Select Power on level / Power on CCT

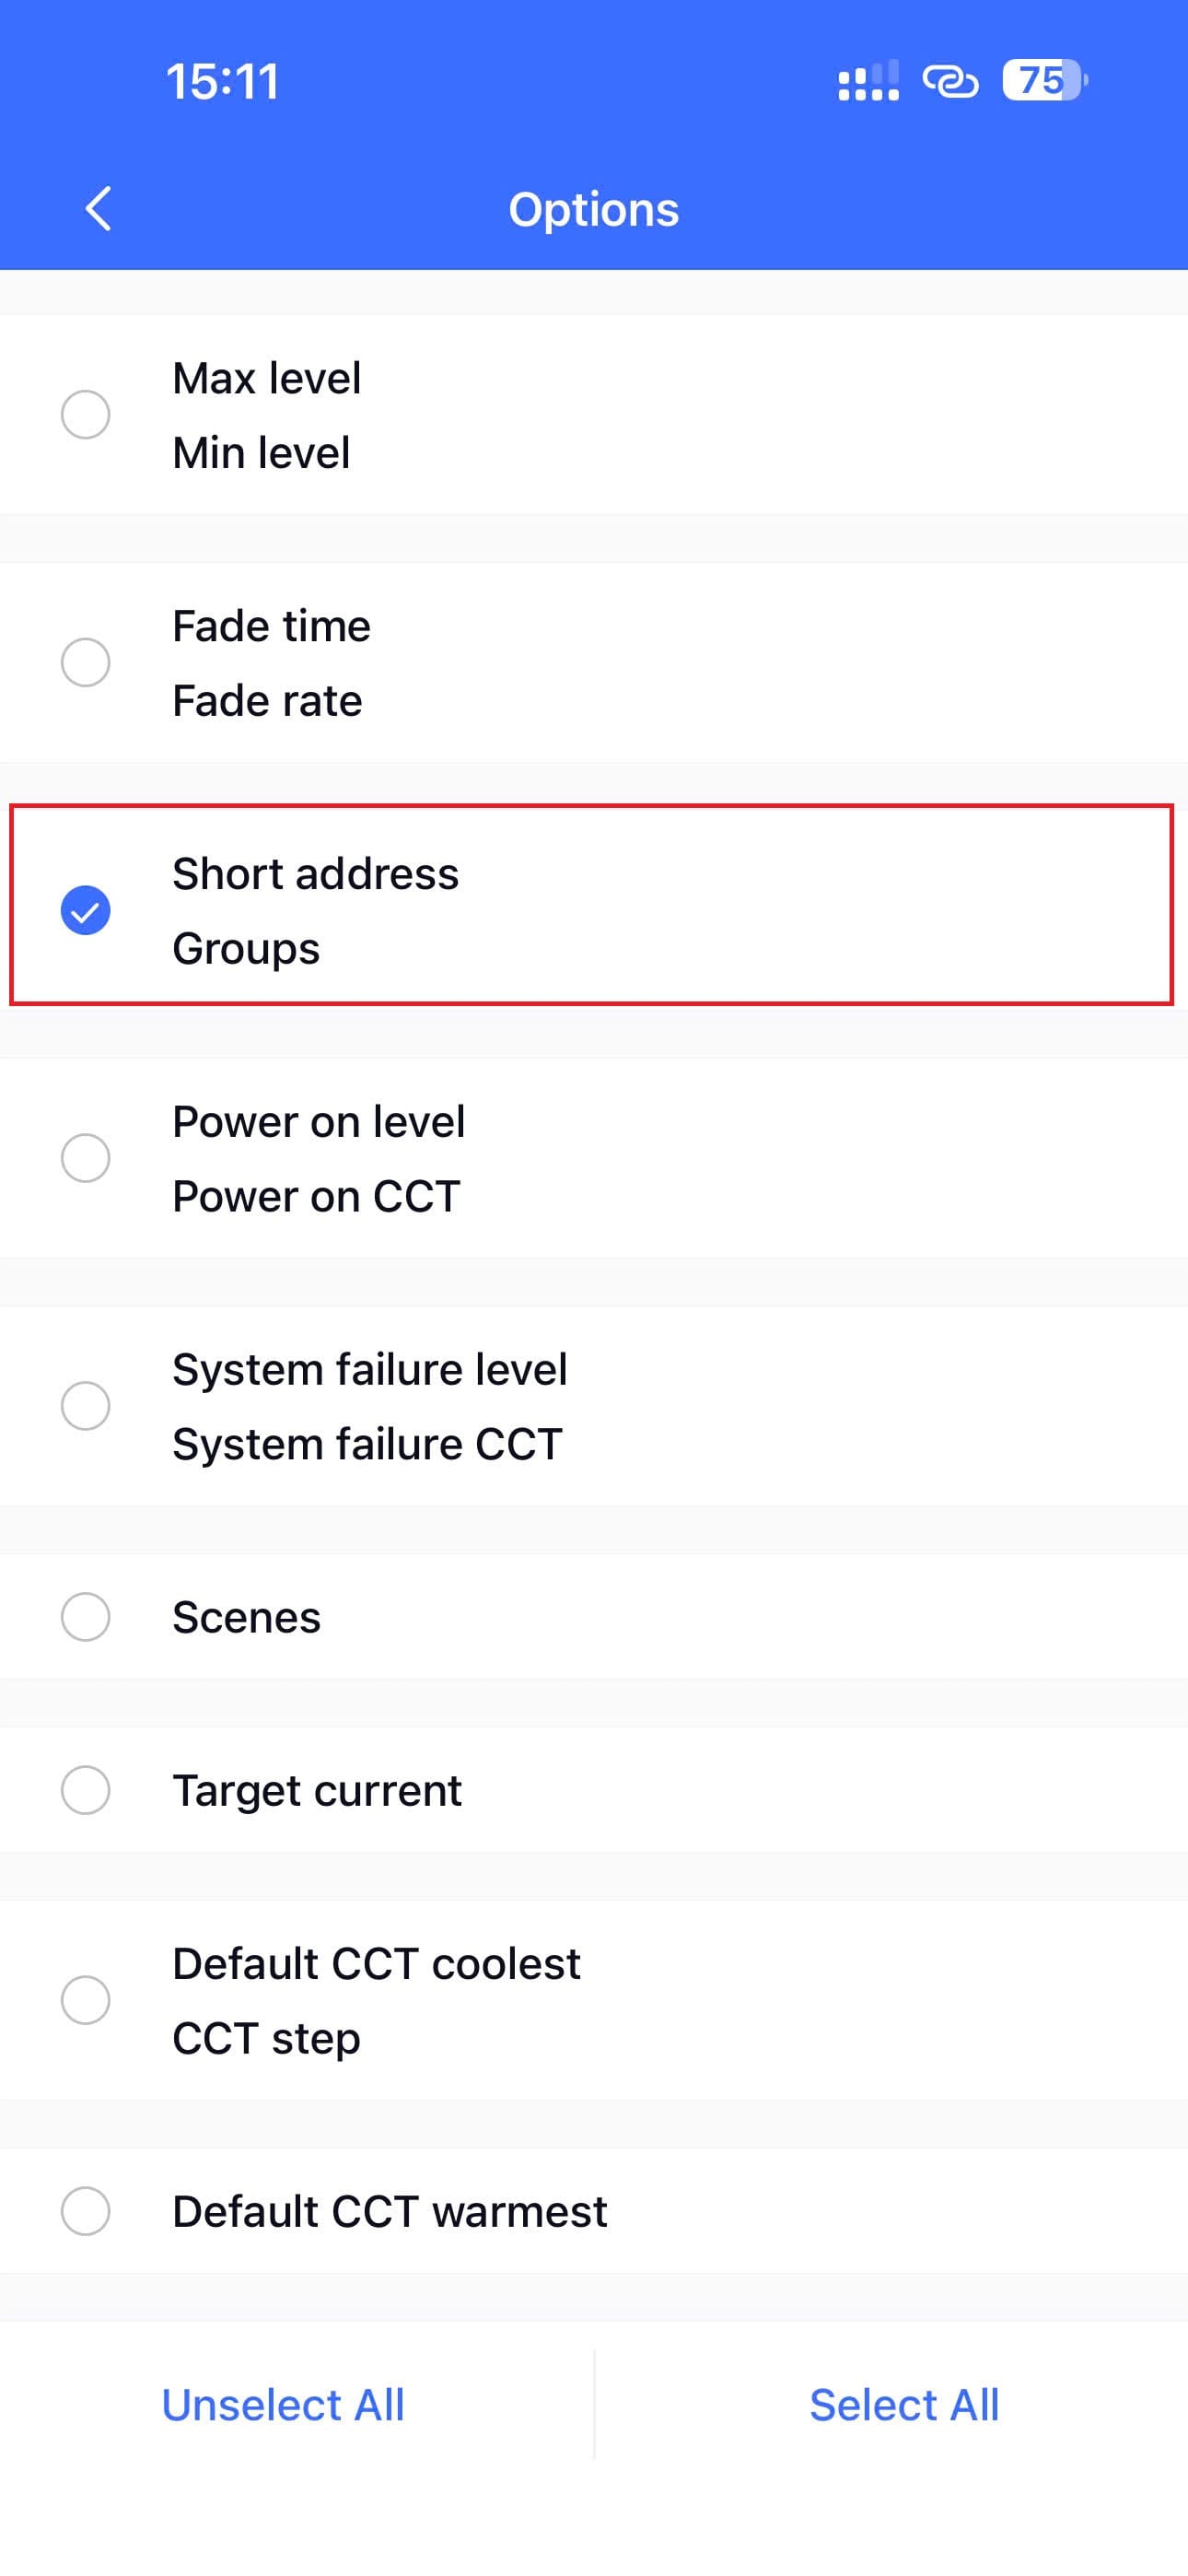click(x=86, y=1158)
